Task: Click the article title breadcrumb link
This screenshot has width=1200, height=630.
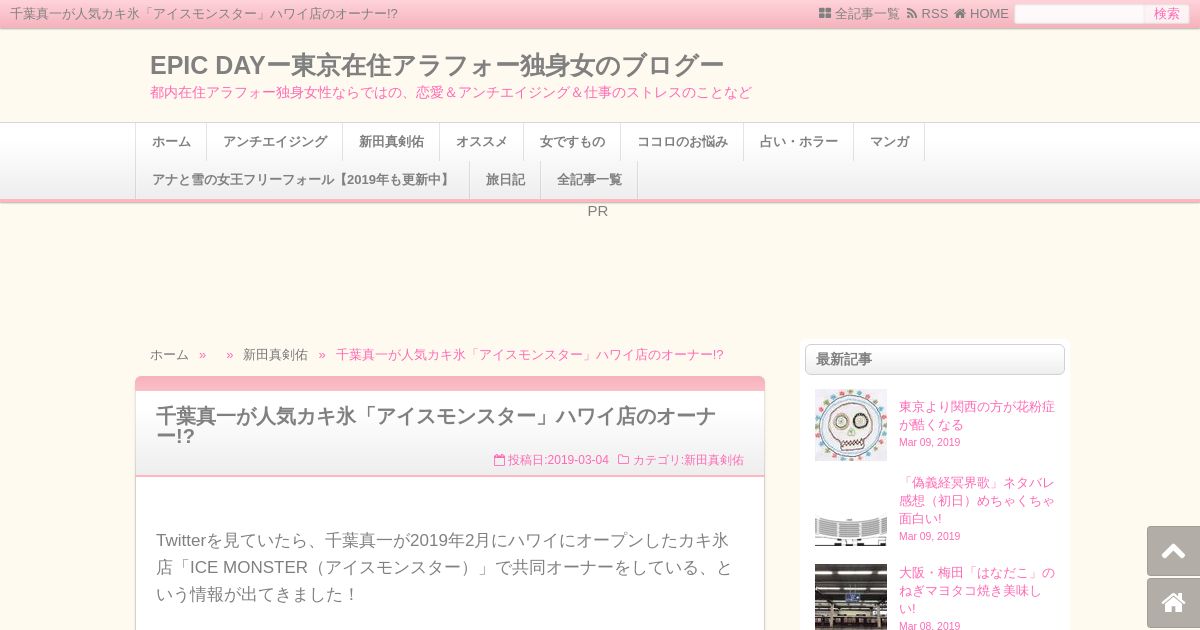Action: [x=530, y=355]
